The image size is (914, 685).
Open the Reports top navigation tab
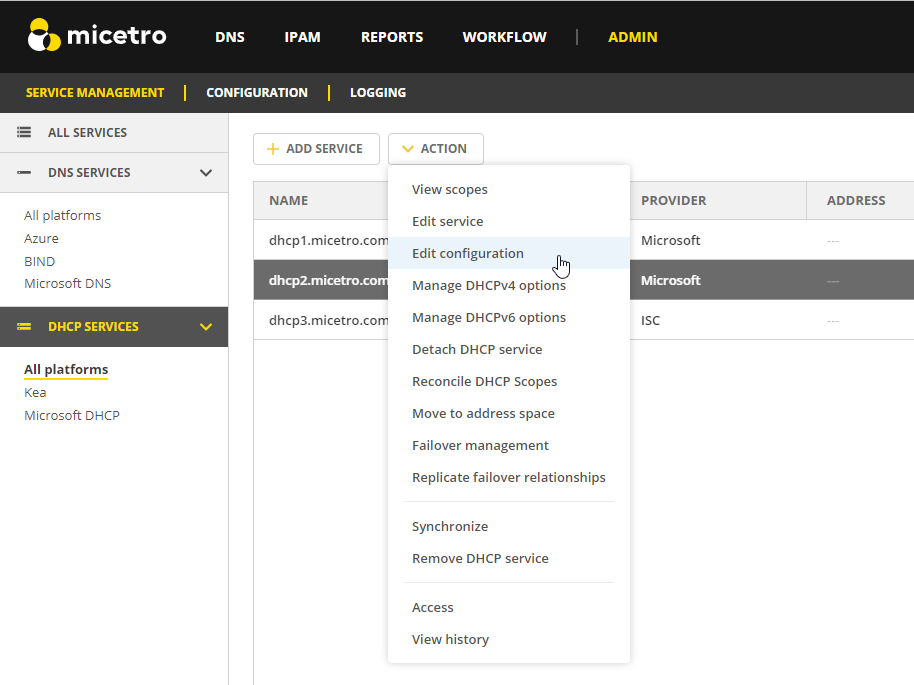point(392,37)
